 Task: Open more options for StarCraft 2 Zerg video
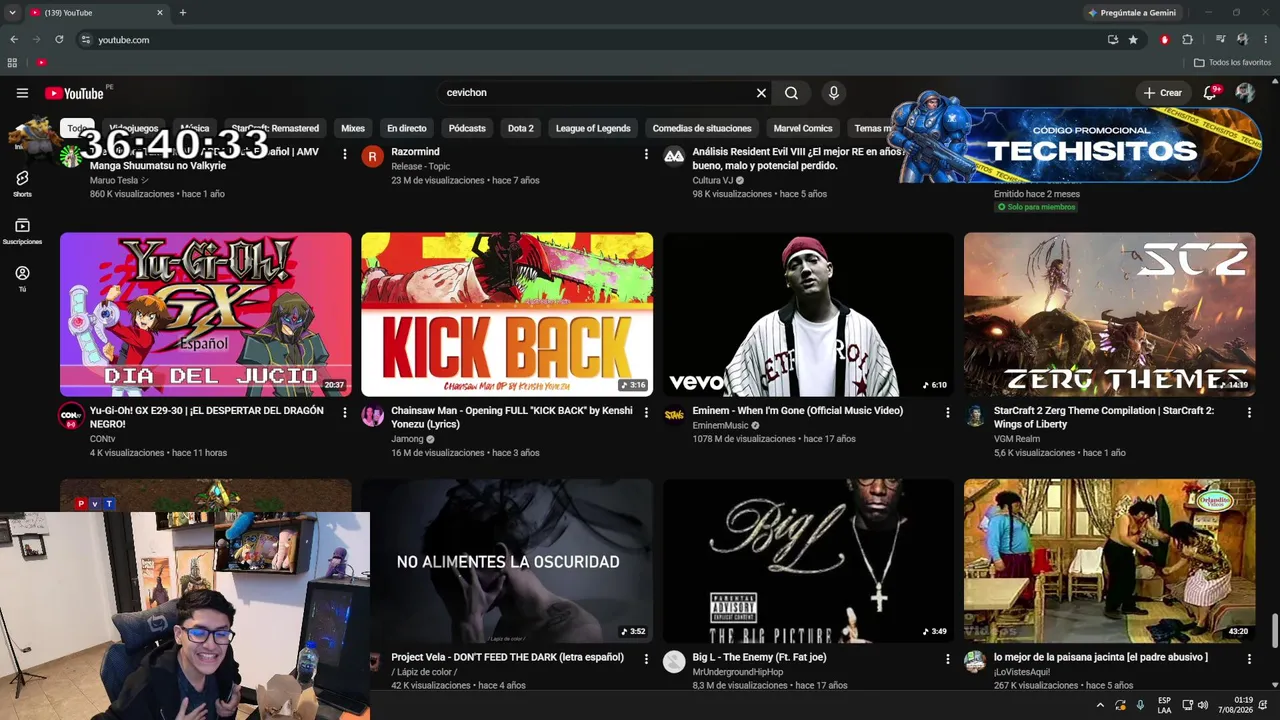[x=1249, y=412]
